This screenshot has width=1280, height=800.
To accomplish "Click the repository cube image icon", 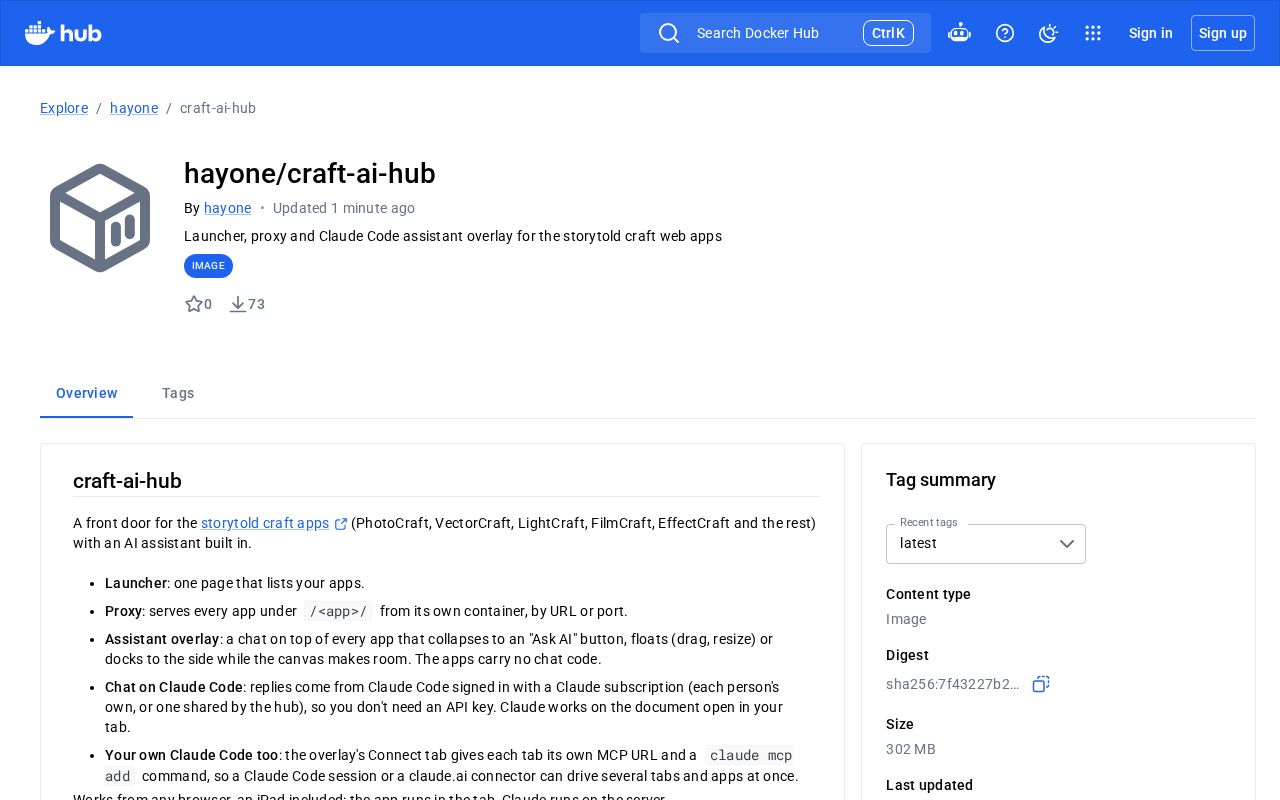I will click(x=100, y=218).
